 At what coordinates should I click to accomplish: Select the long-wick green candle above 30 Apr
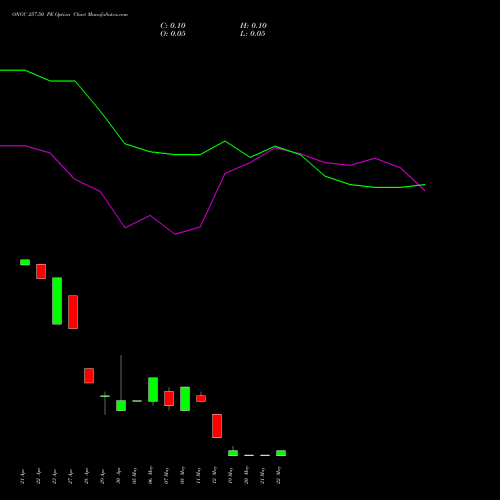pyautogui.click(x=121, y=405)
